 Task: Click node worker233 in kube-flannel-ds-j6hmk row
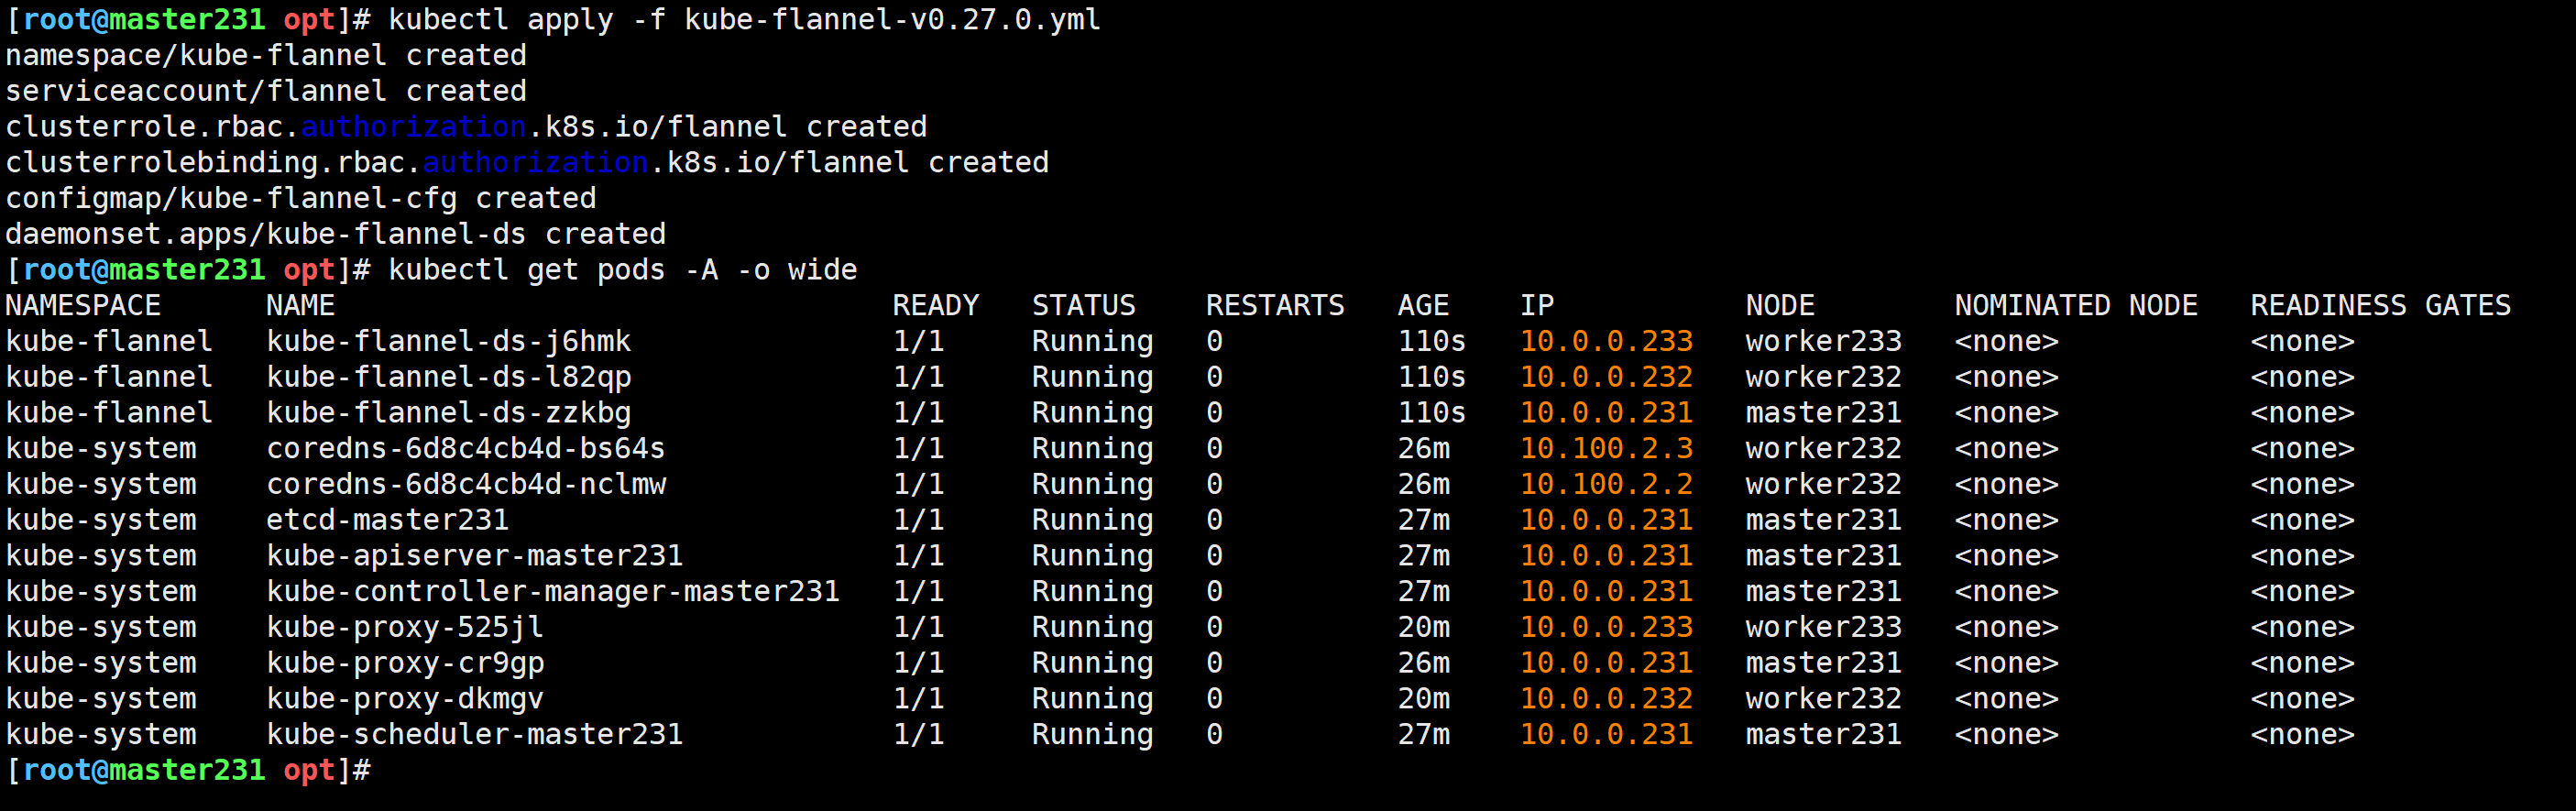[x=1823, y=342]
